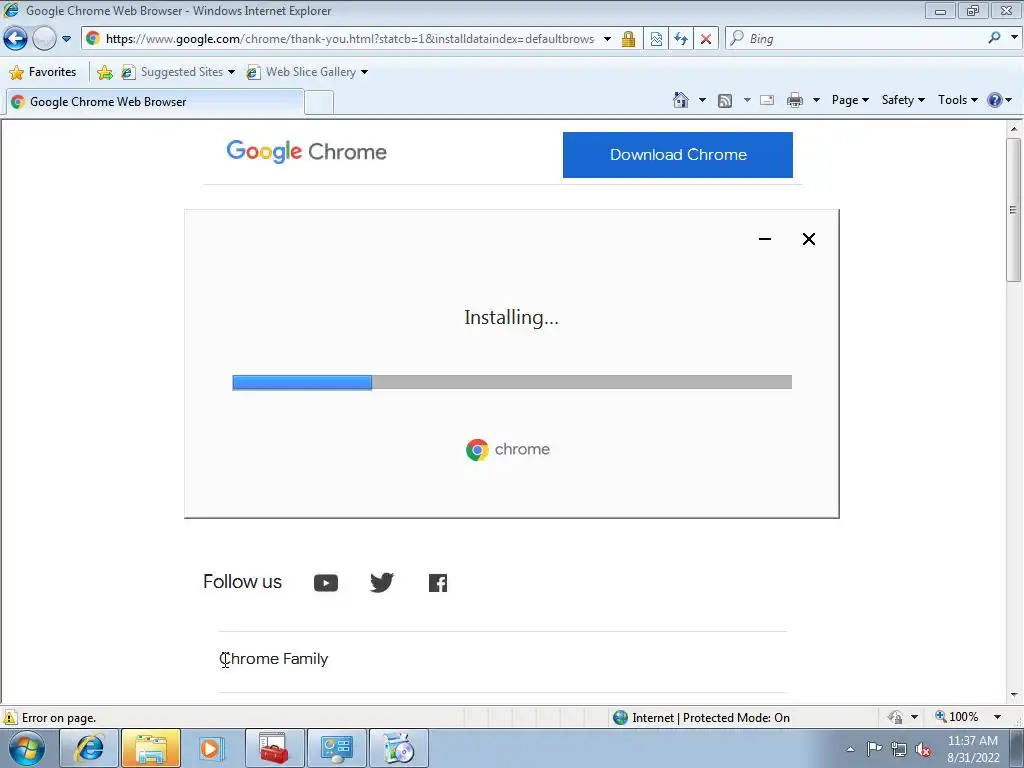The width and height of the screenshot is (1024, 768).
Task: Open the search provider dropdown
Action: pyautogui.click(x=1014, y=38)
